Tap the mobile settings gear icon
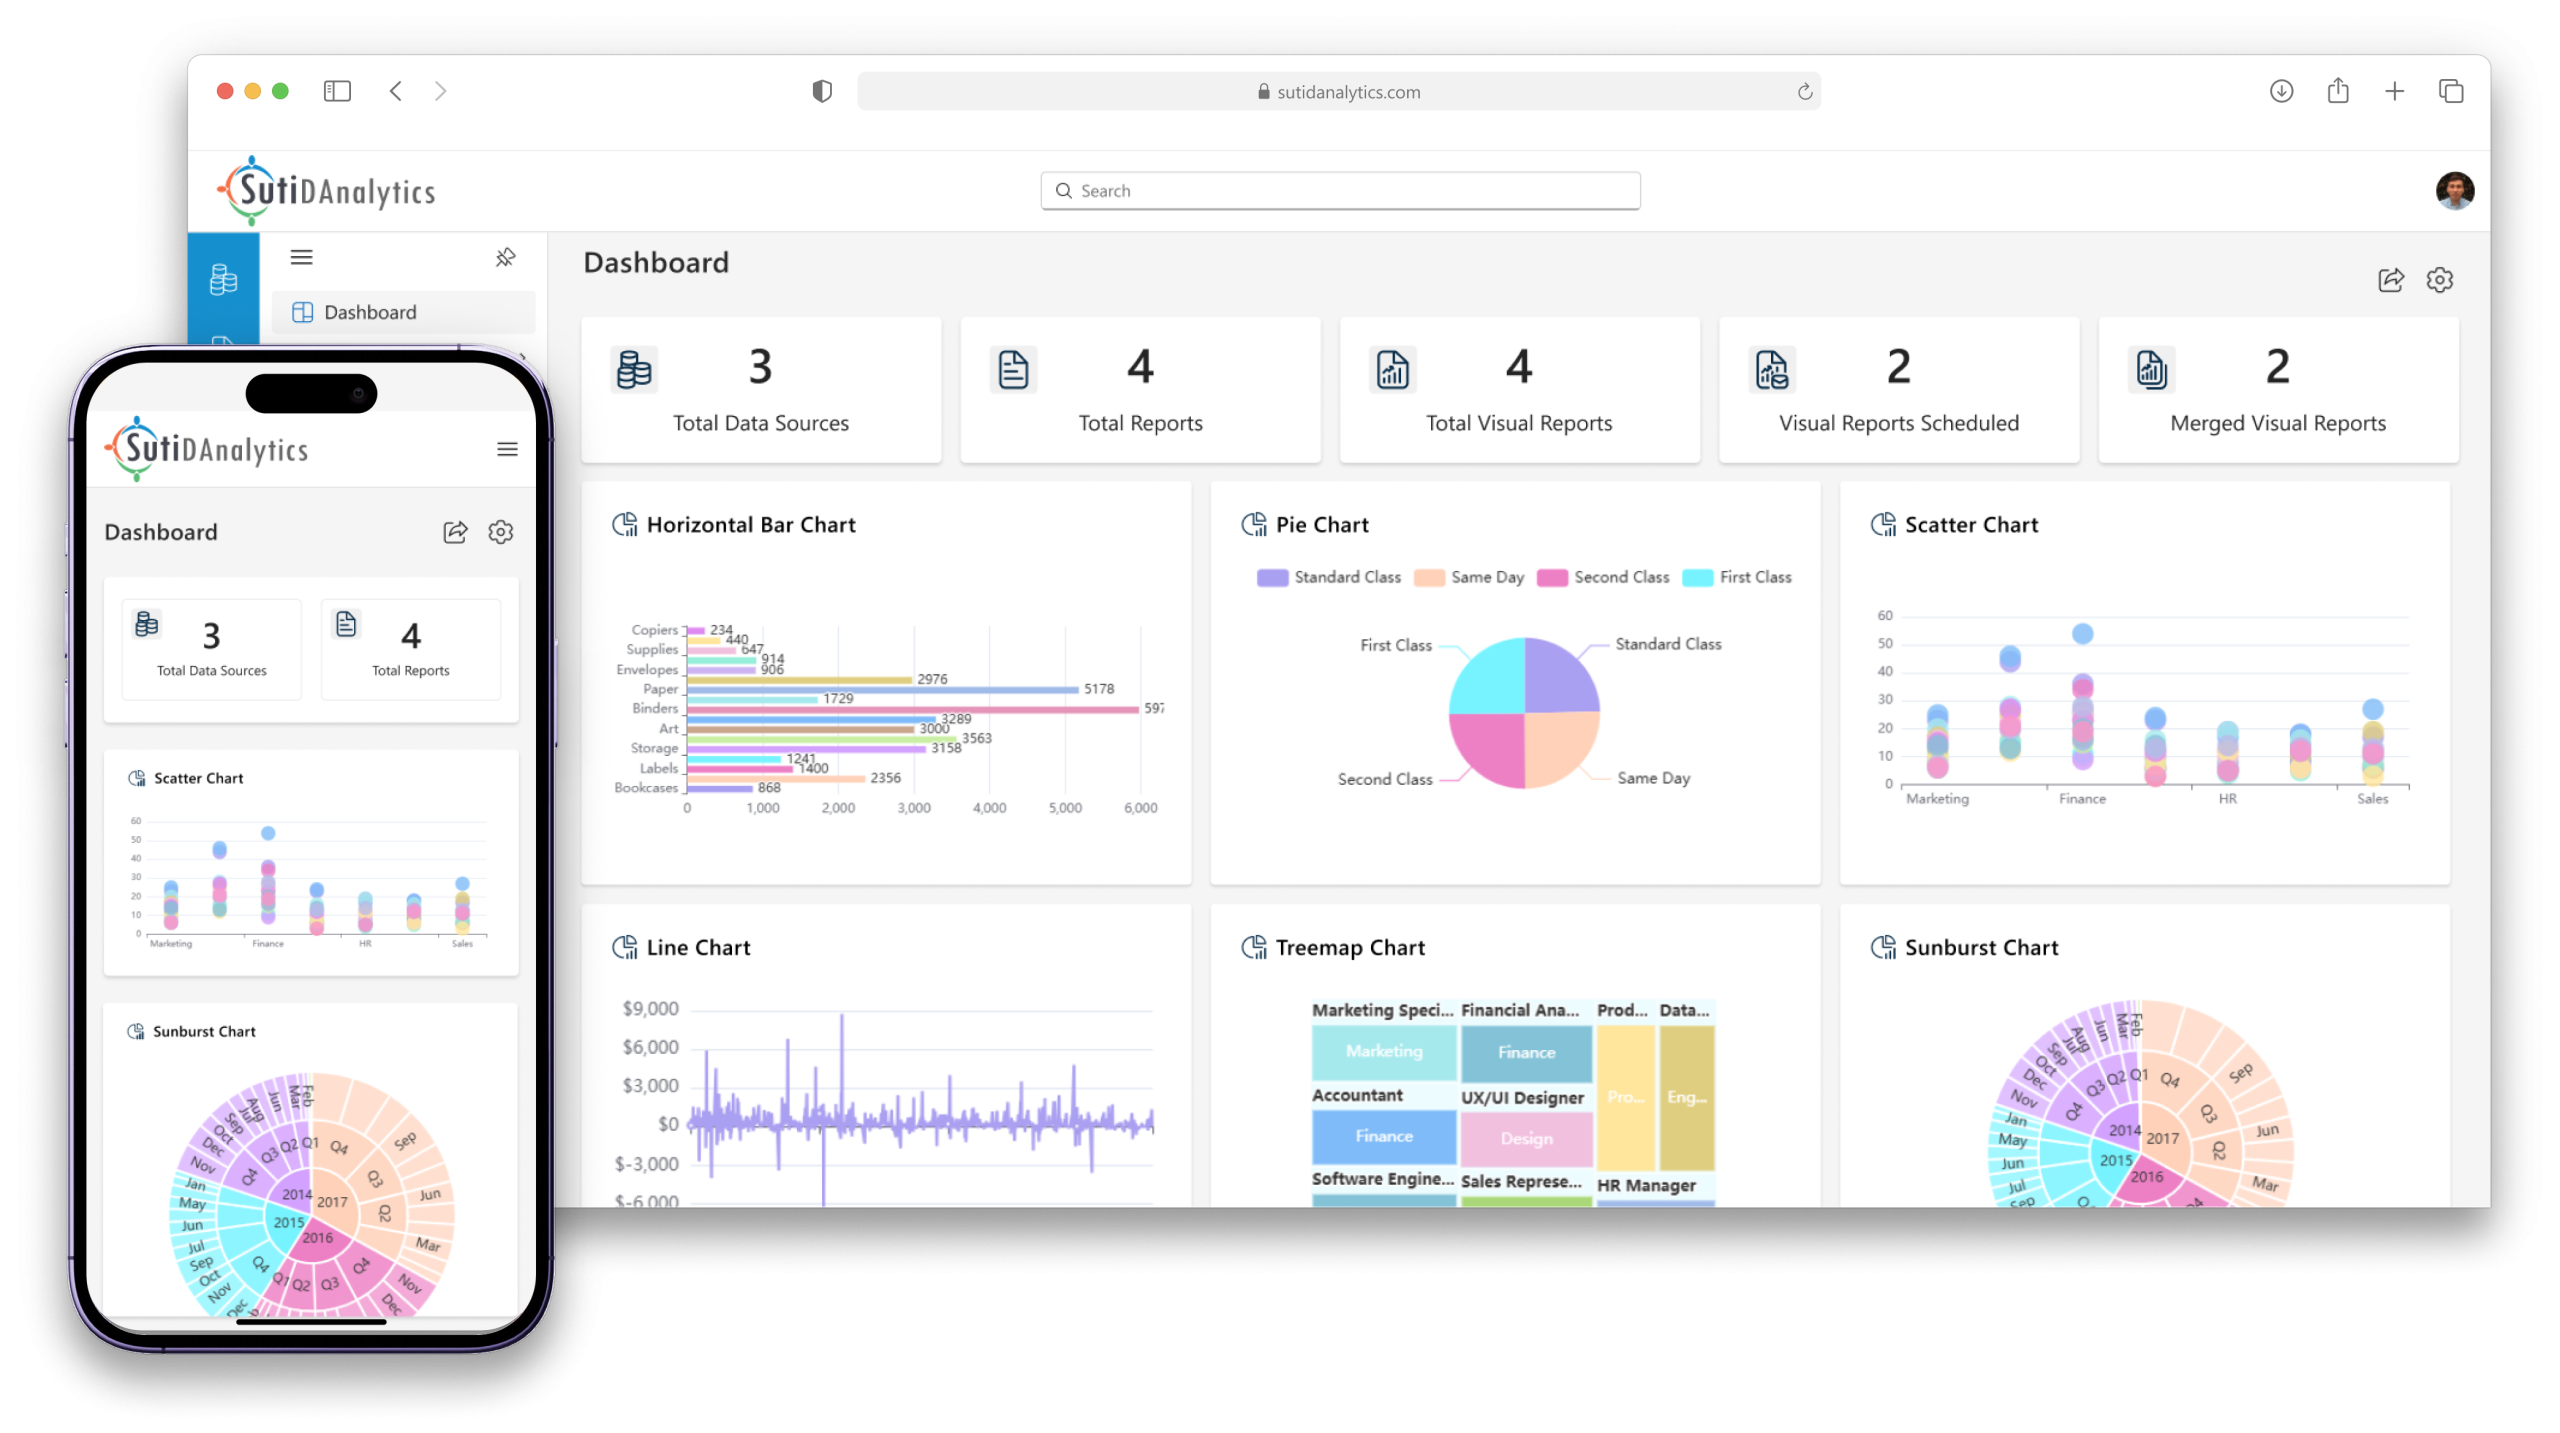This screenshot has width=2560, height=1433. tap(500, 532)
